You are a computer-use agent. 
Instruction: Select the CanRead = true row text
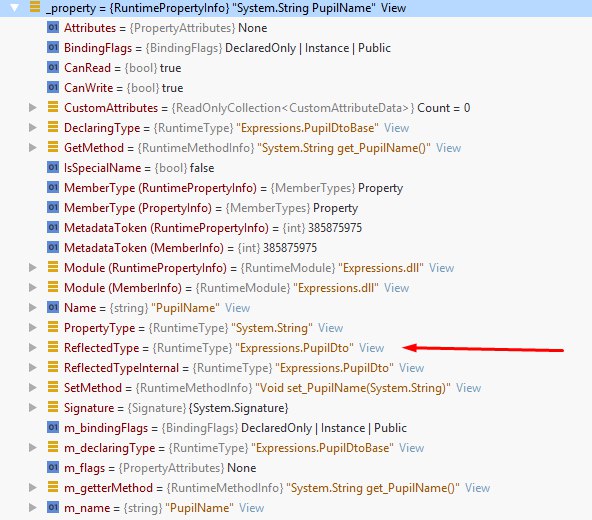[x=122, y=68]
